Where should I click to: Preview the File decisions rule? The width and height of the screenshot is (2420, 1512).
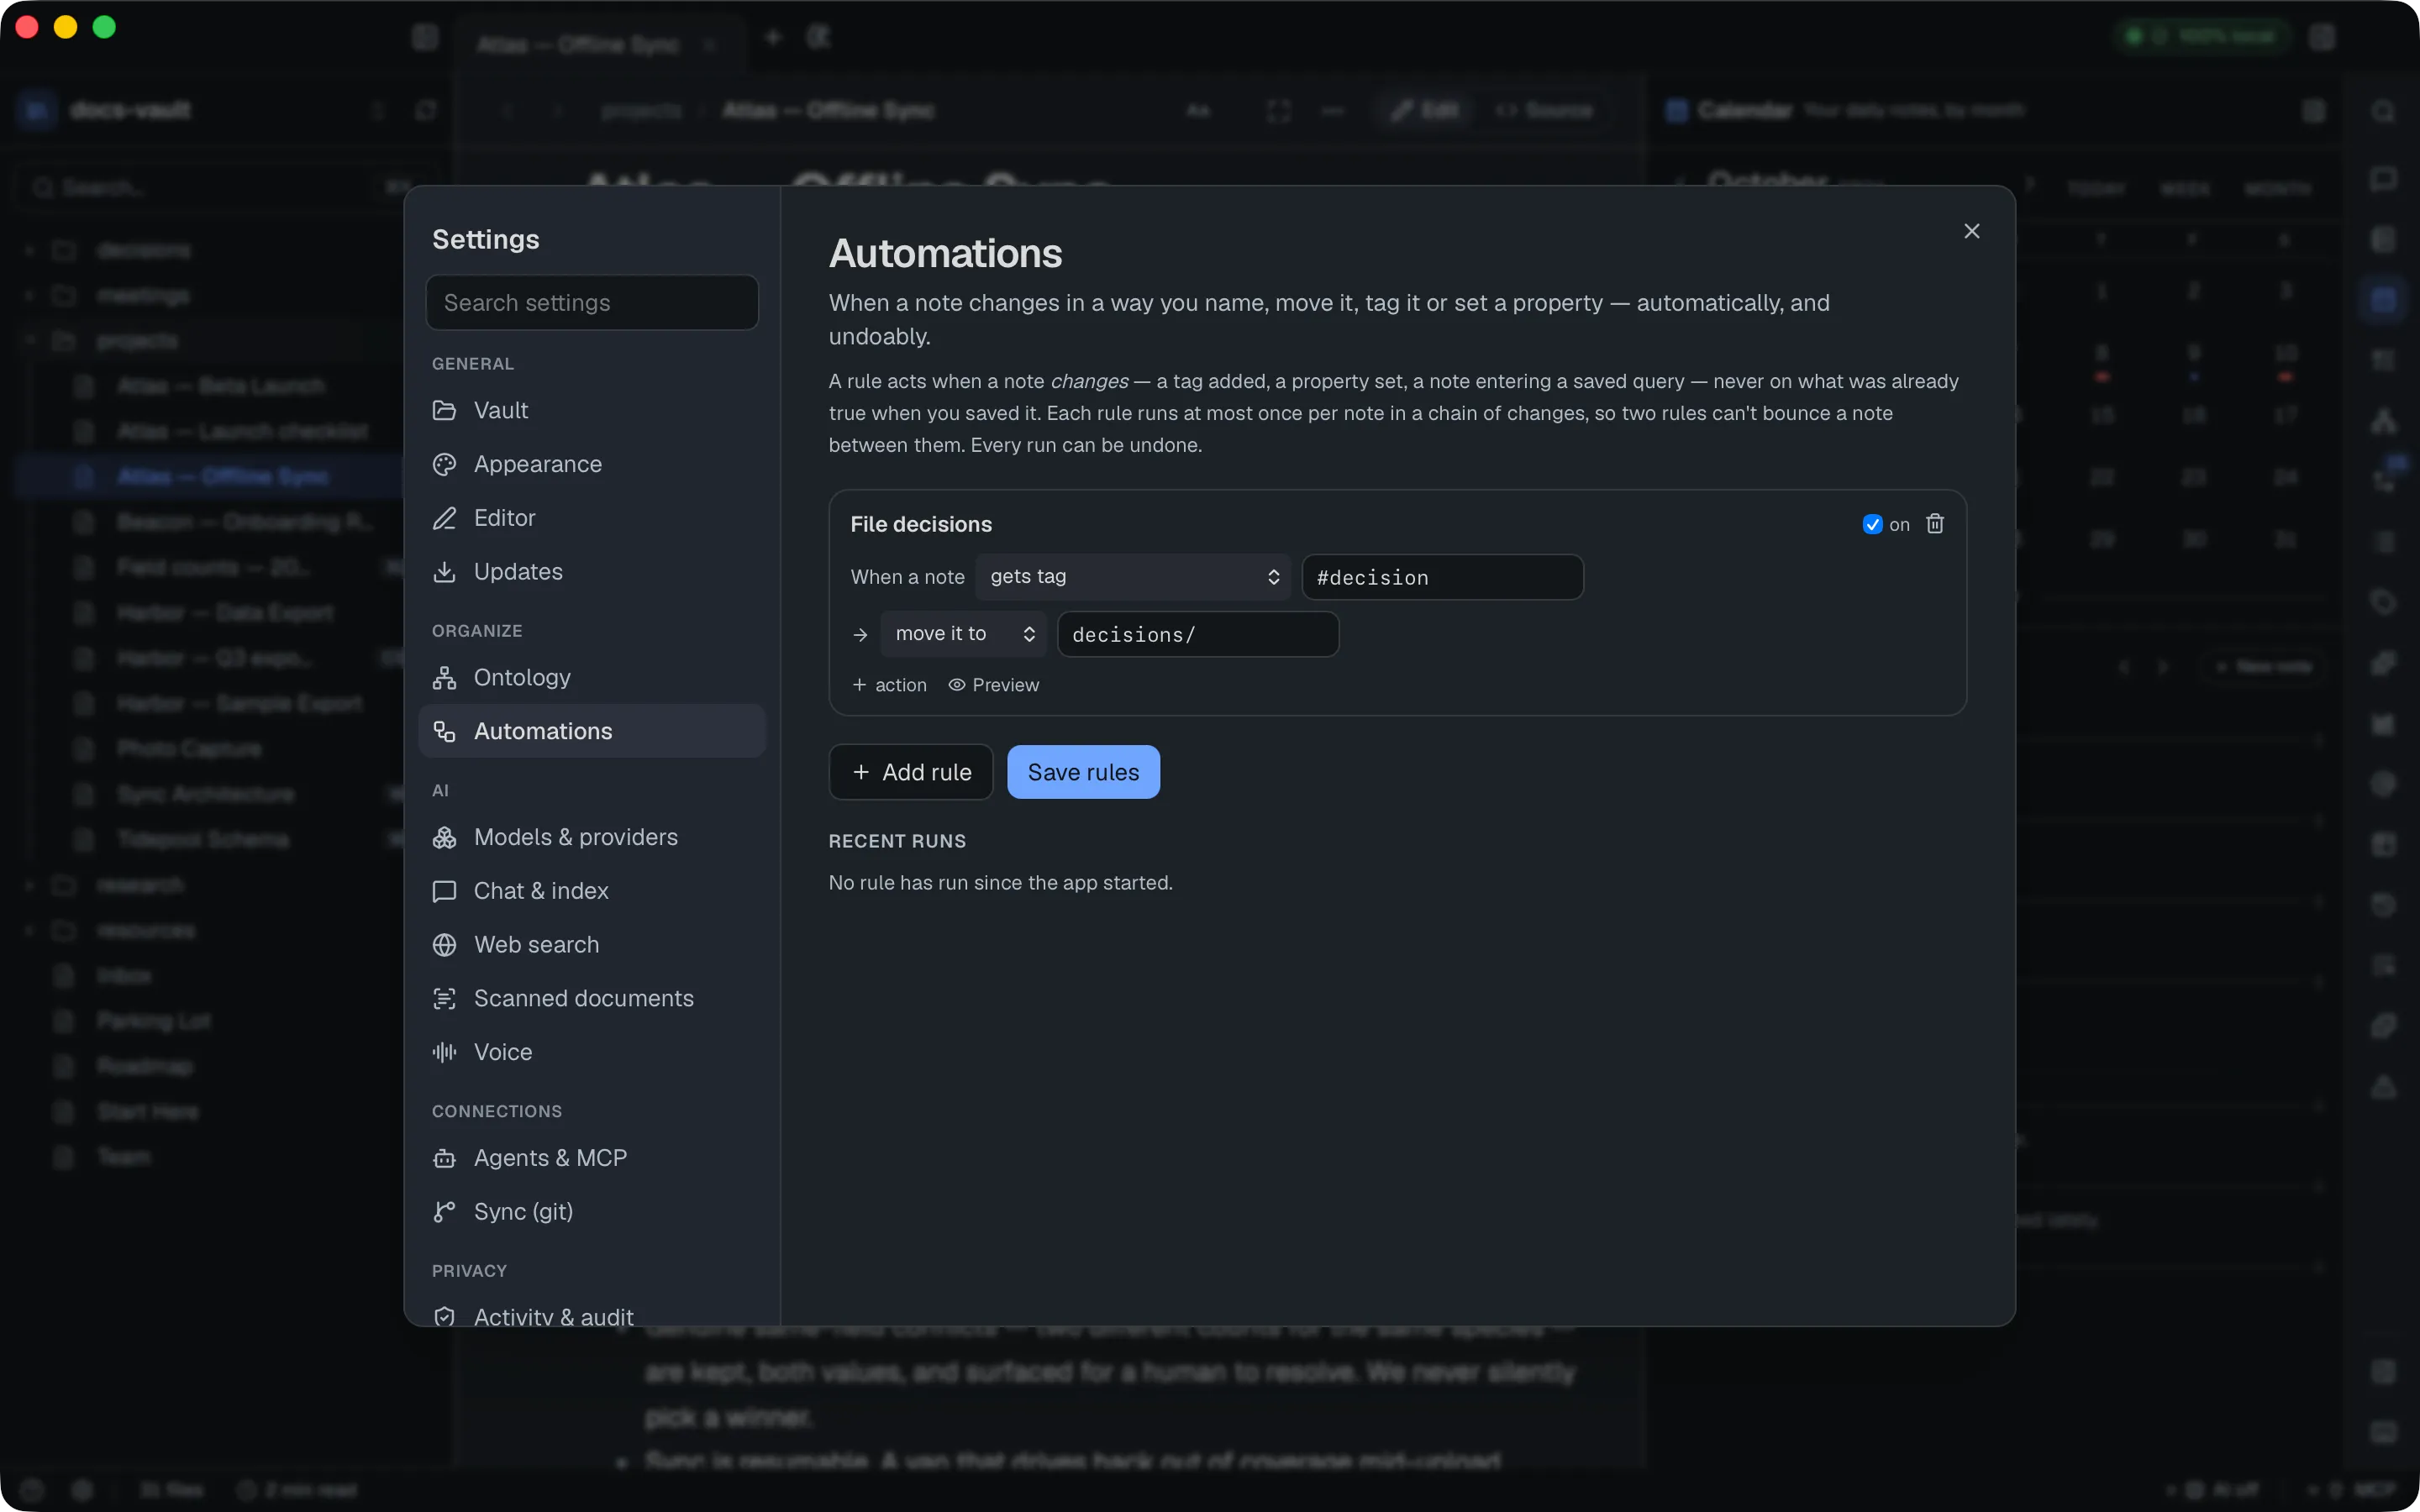[x=993, y=685]
